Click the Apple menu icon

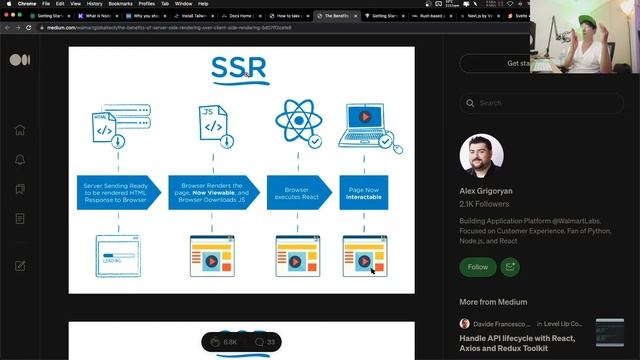click(9, 4)
